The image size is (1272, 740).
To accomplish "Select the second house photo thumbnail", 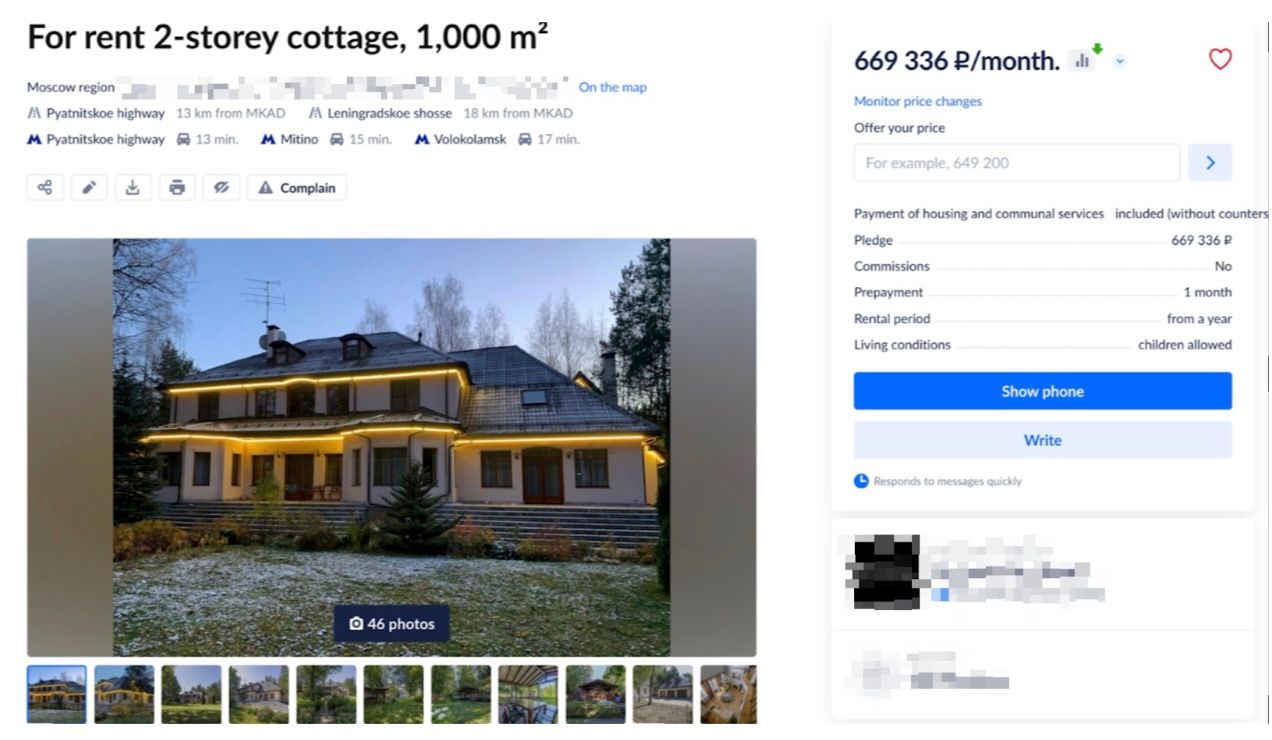I will 125,695.
